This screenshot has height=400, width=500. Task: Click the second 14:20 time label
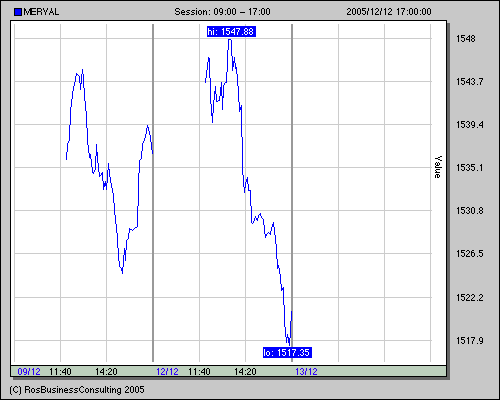245,372
